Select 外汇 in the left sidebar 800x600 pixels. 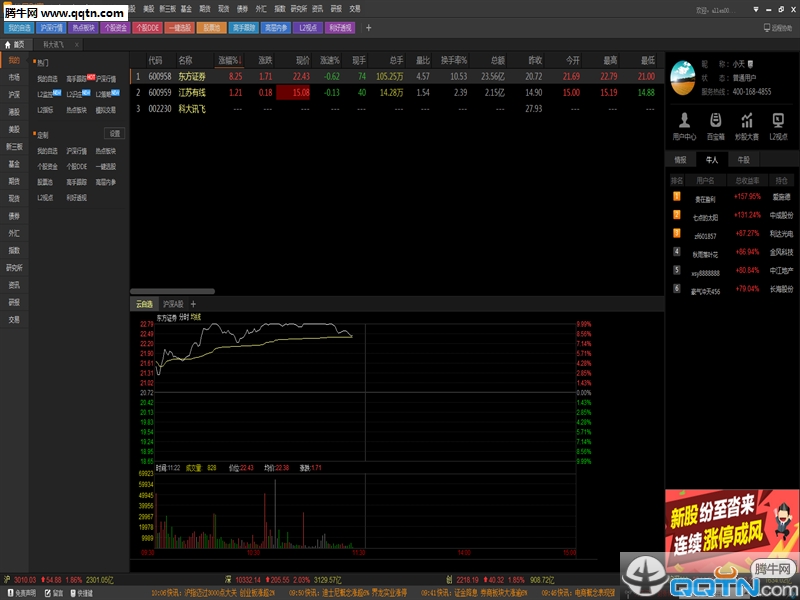(14, 233)
